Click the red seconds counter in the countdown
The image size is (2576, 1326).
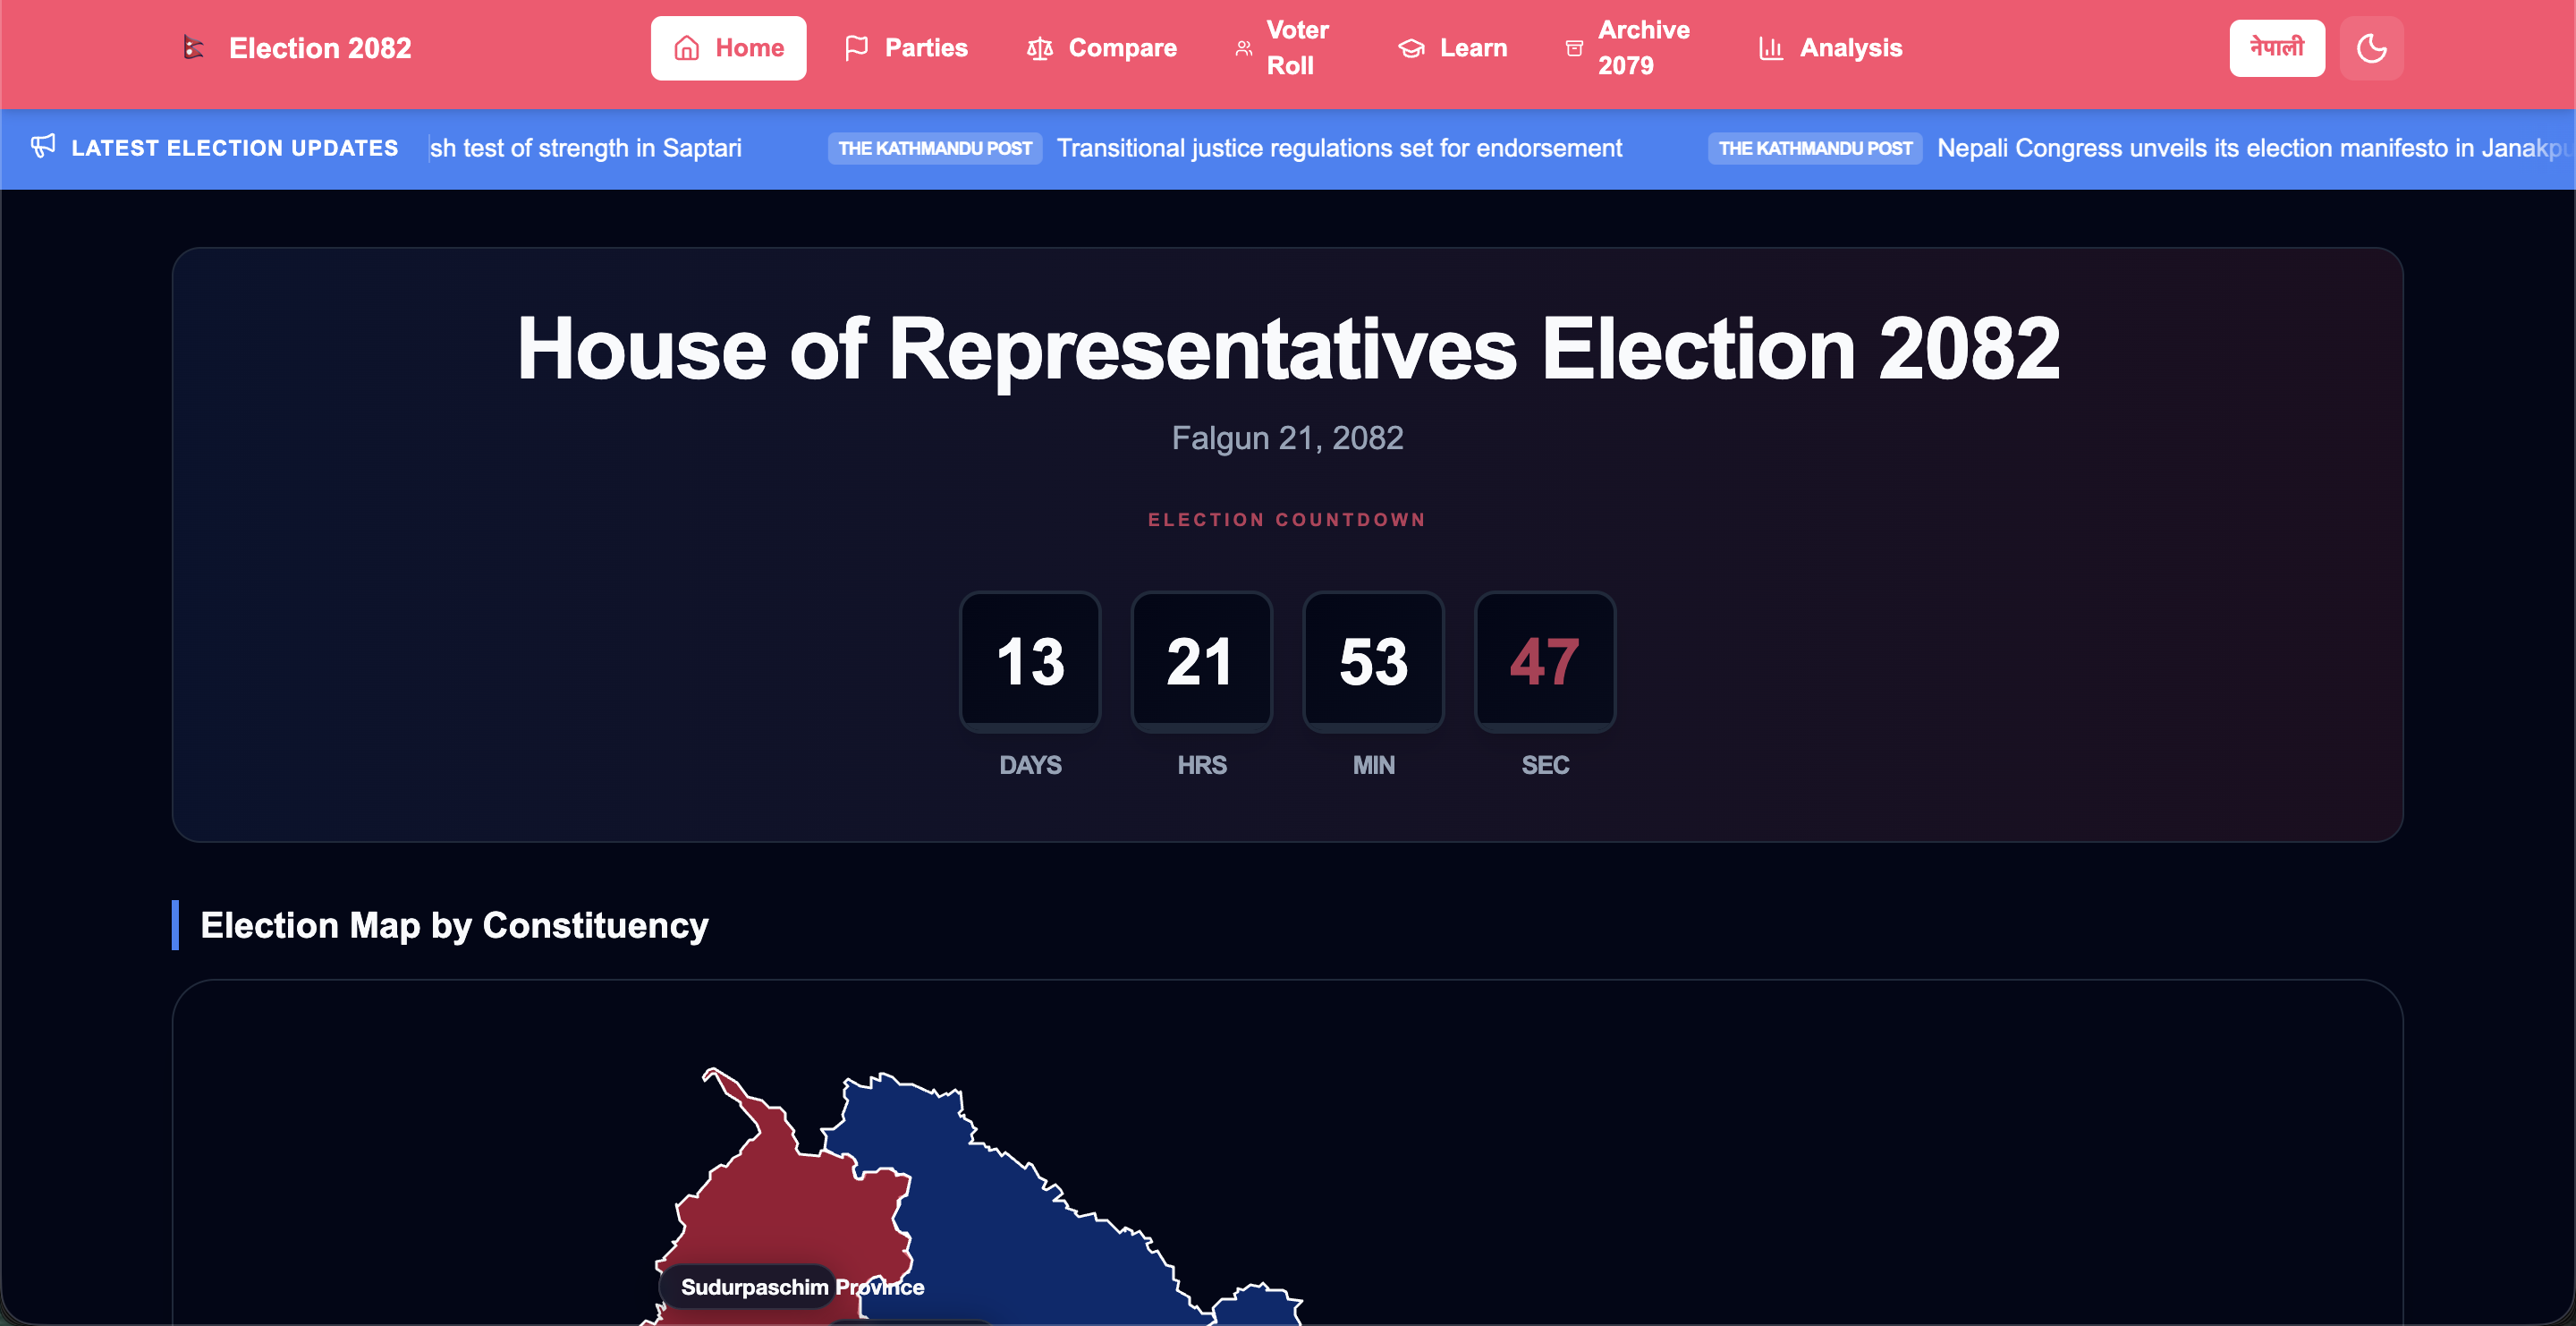[1544, 659]
